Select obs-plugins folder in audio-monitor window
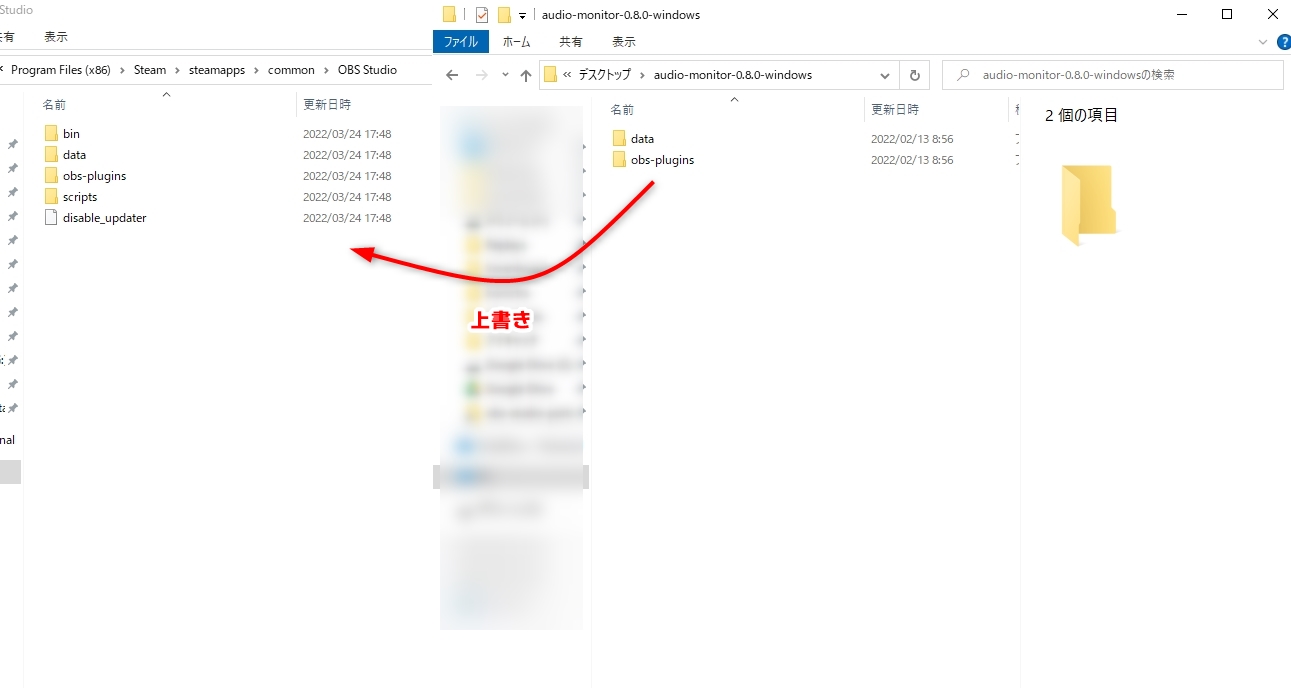The image size is (1291, 688). point(661,160)
